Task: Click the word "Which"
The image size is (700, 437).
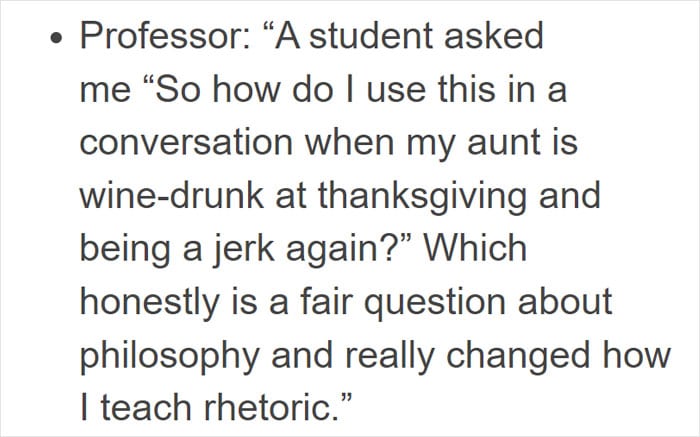Action: click(475, 248)
